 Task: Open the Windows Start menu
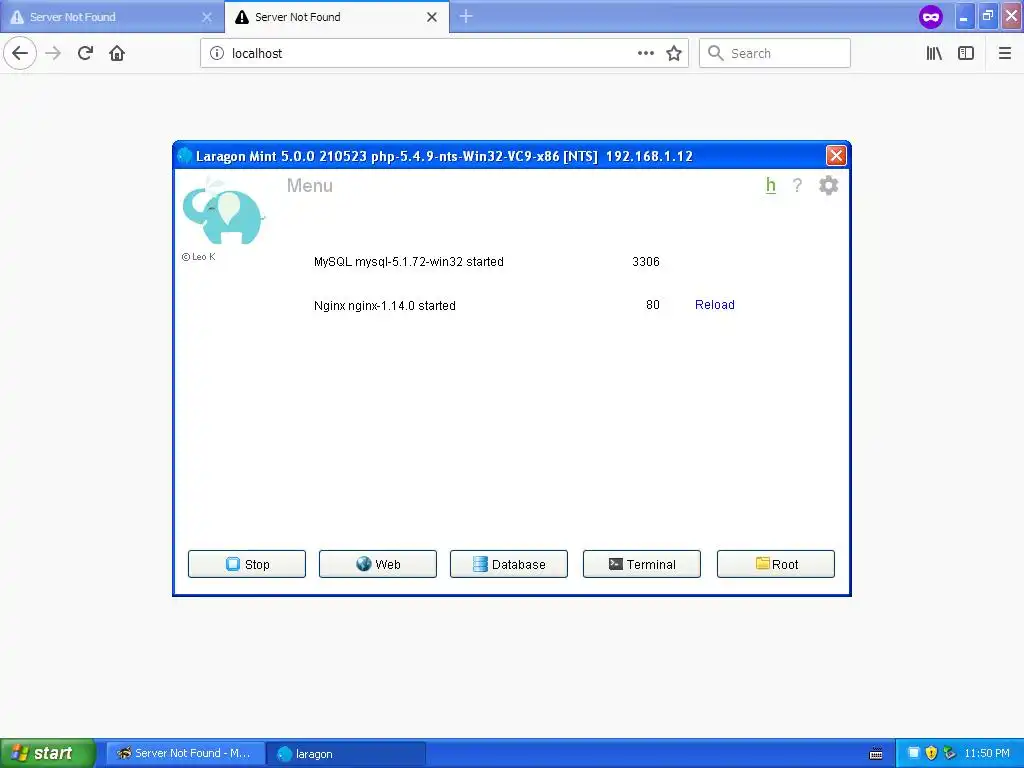click(48, 754)
